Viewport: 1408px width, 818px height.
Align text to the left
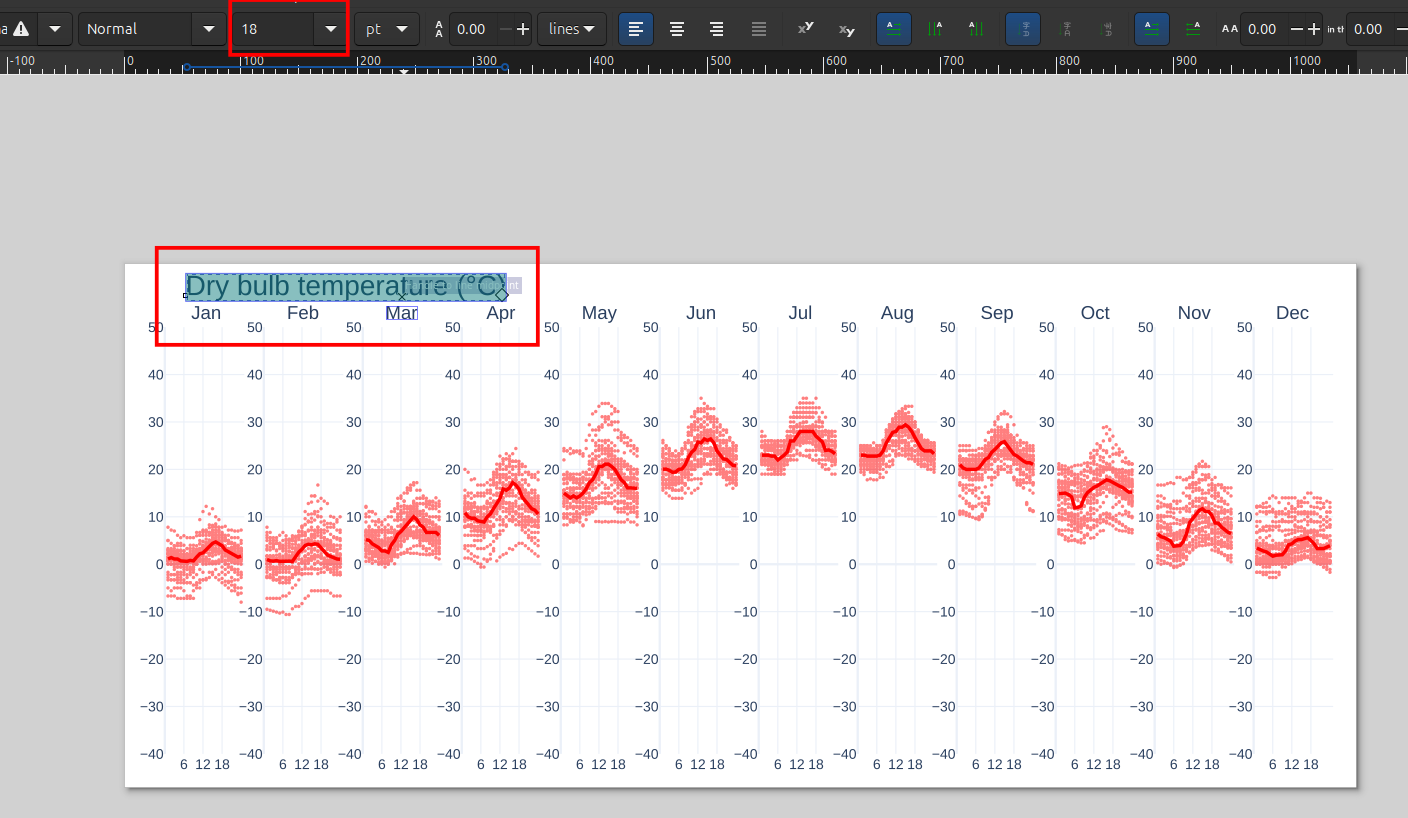coord(636,29)
